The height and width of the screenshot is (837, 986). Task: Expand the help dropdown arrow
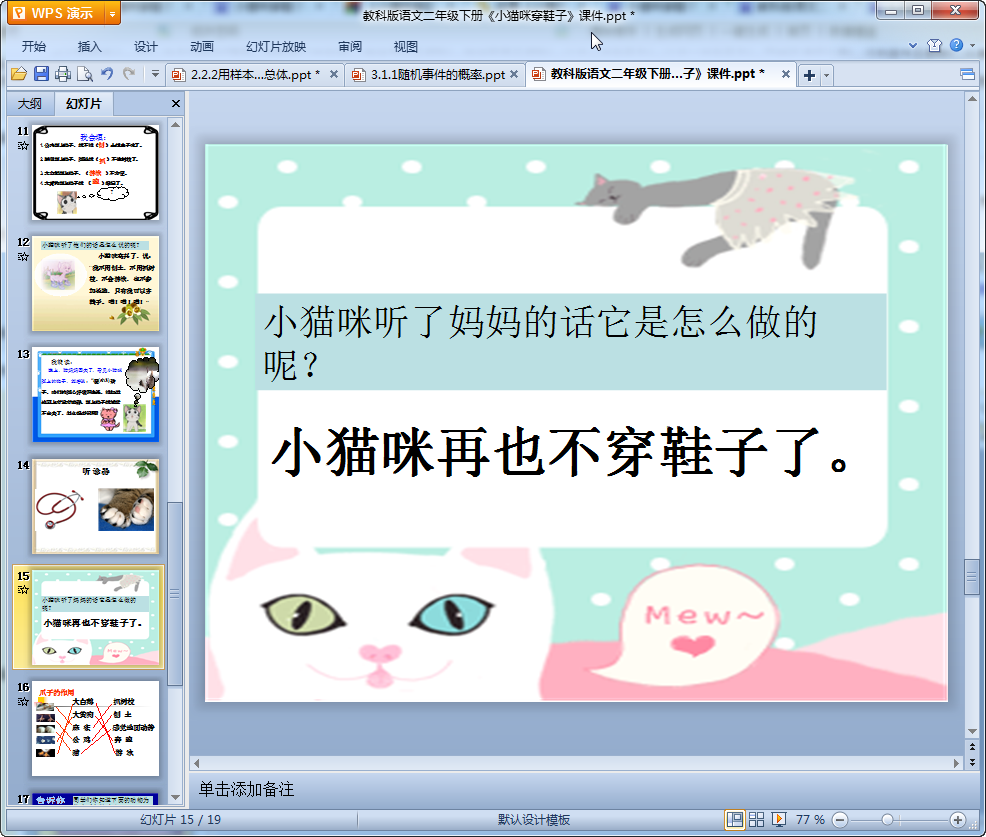973,46
